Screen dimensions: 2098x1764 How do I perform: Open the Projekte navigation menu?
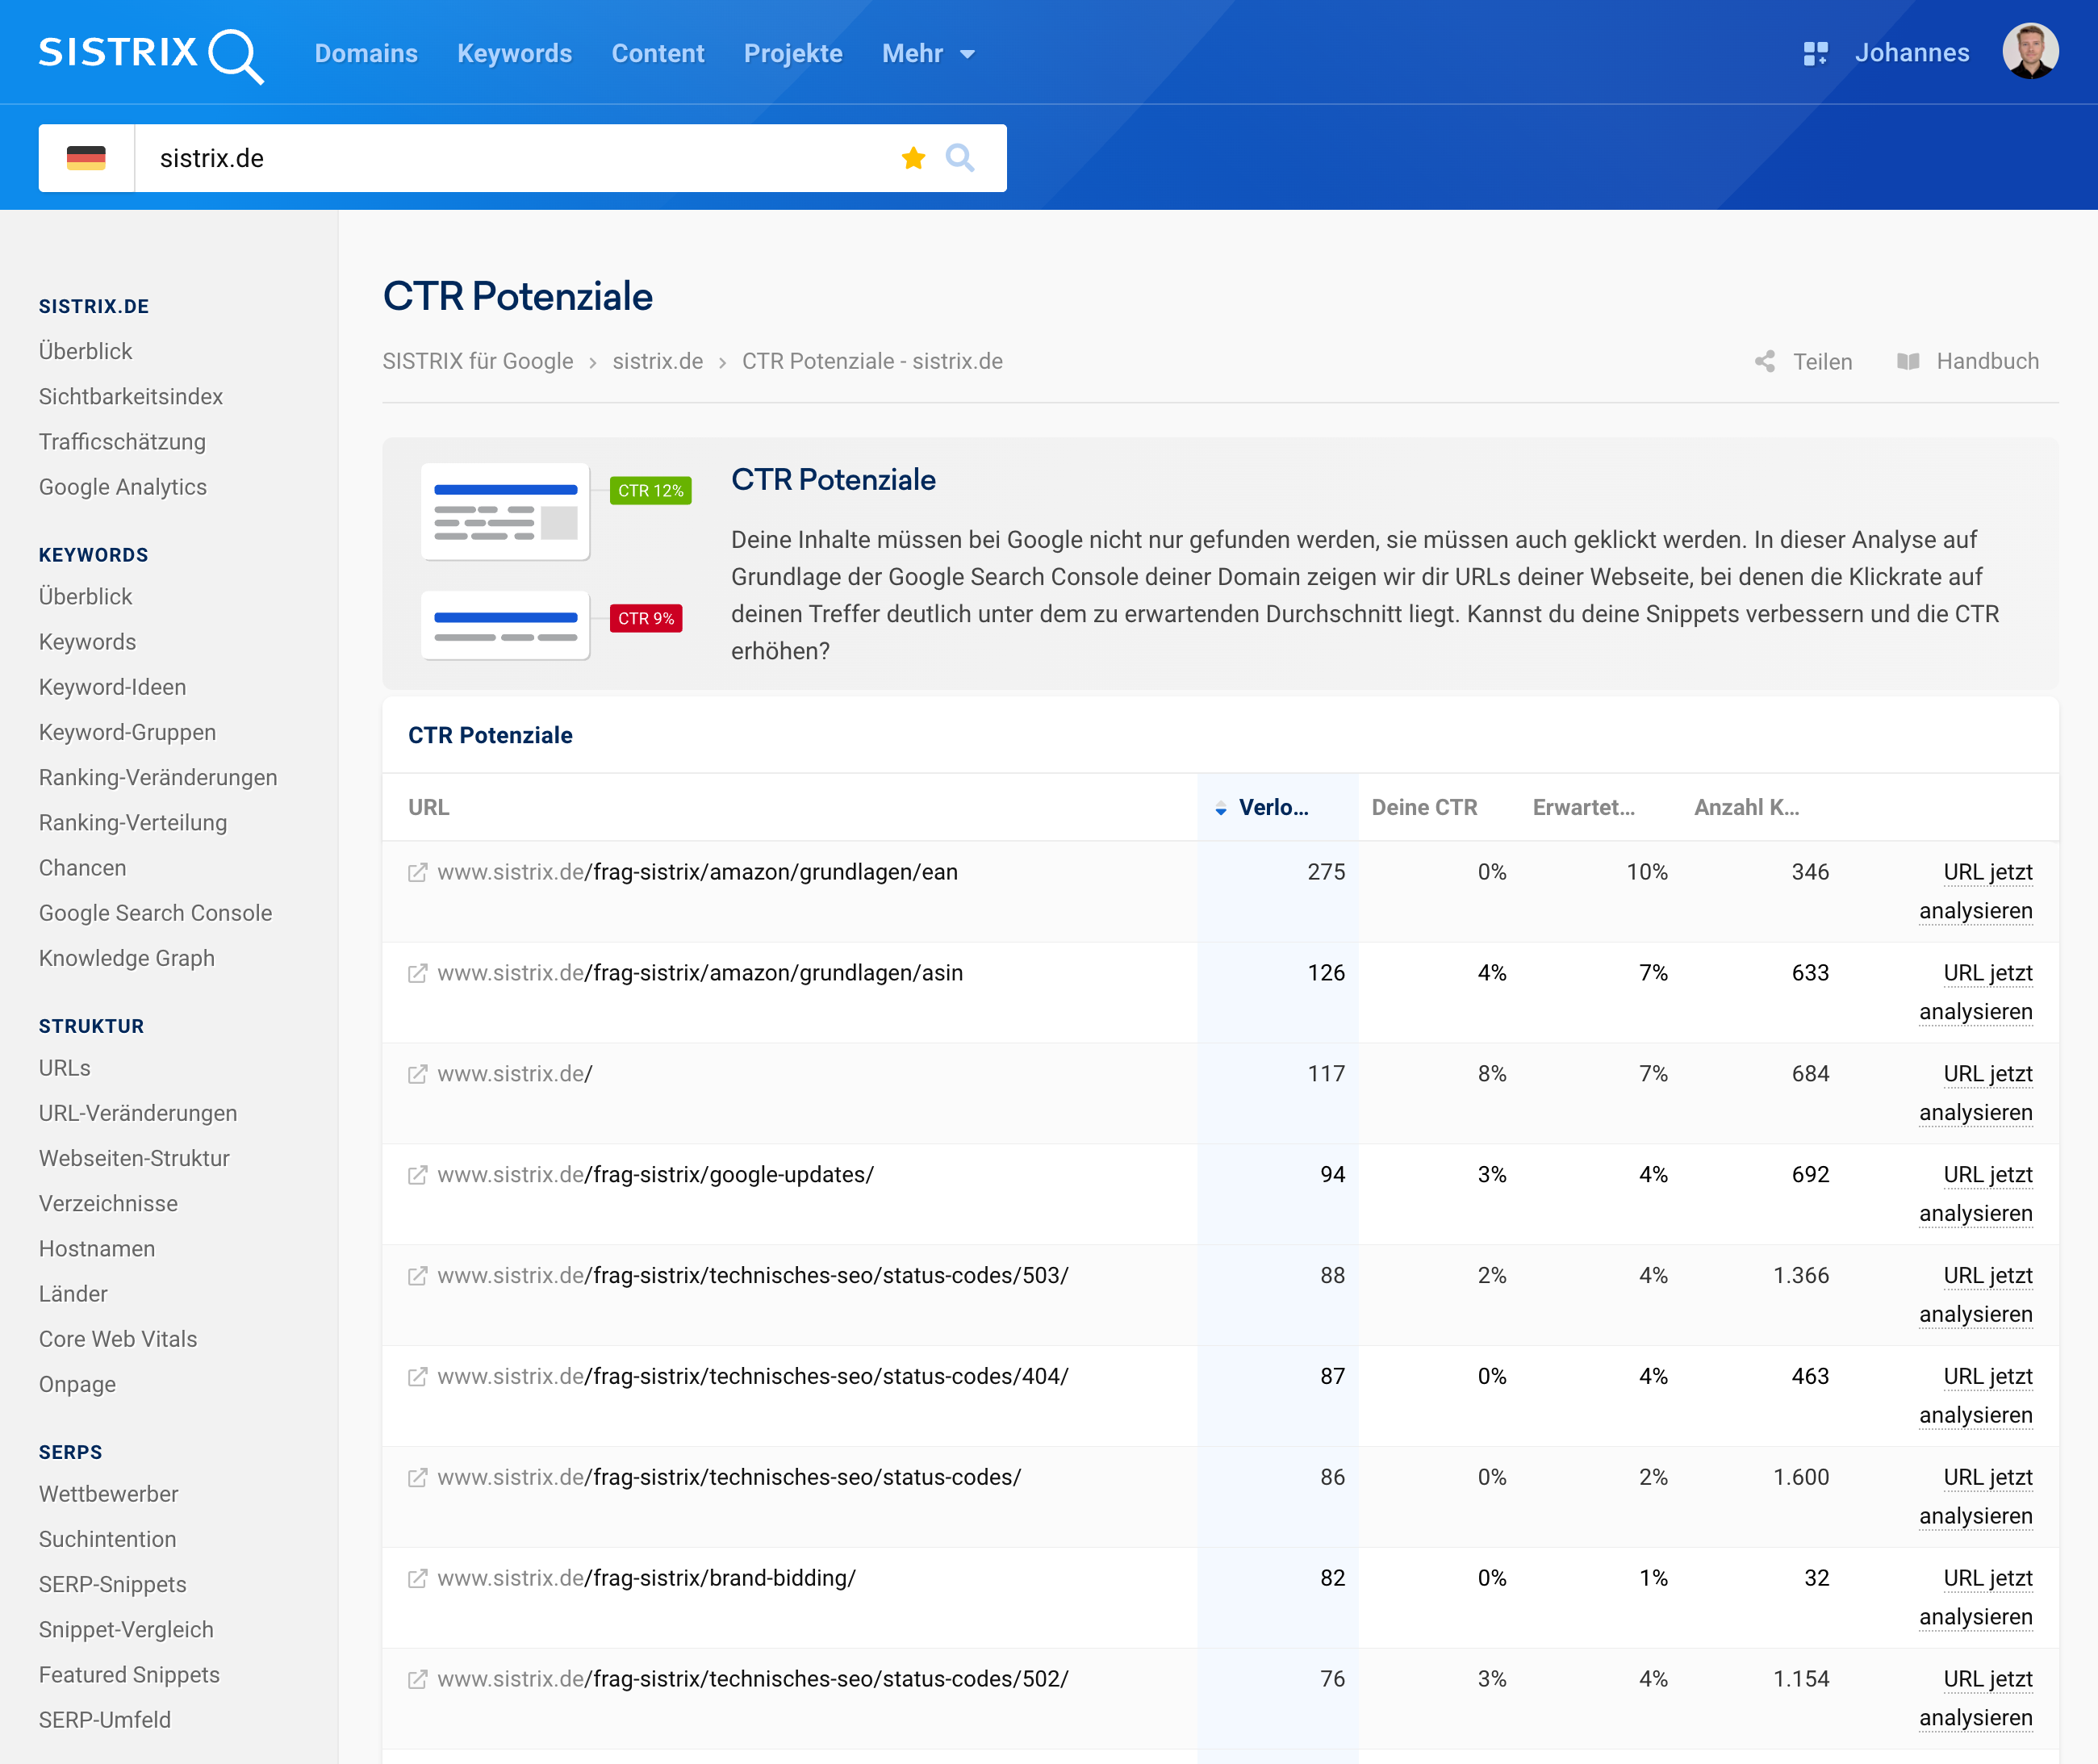point(793,54)
